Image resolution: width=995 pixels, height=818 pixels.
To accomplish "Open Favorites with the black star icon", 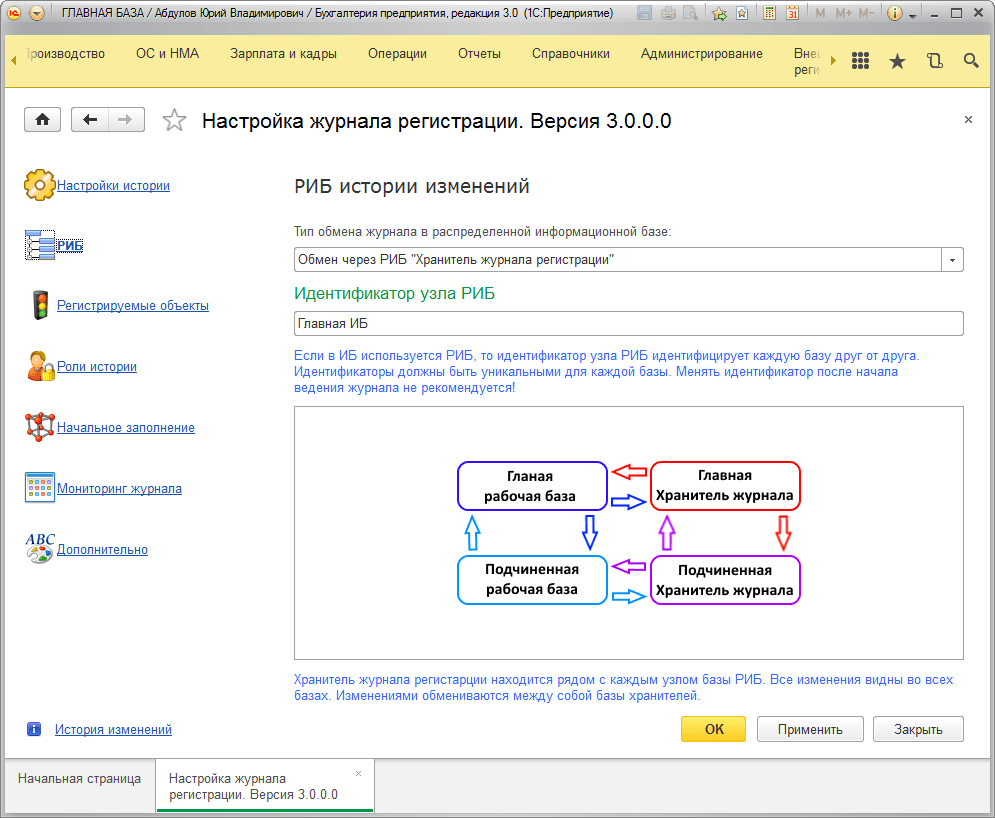I will [897, 61].
